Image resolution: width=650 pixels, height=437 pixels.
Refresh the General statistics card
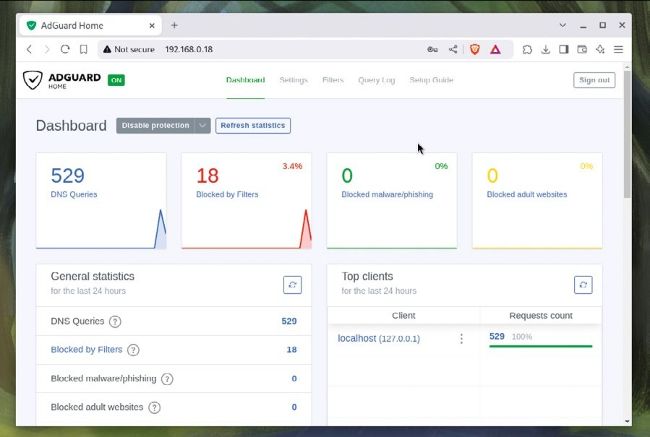coord(292,285)
